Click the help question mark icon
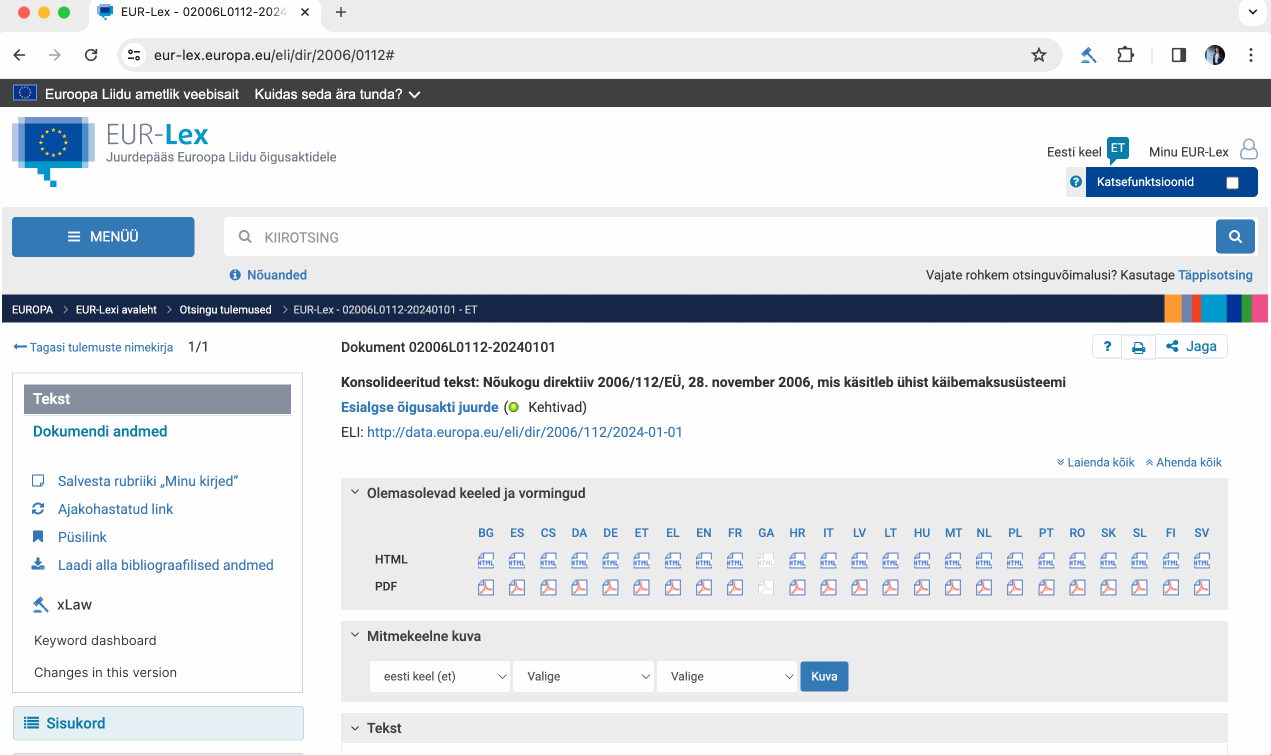 [1107, 347]
